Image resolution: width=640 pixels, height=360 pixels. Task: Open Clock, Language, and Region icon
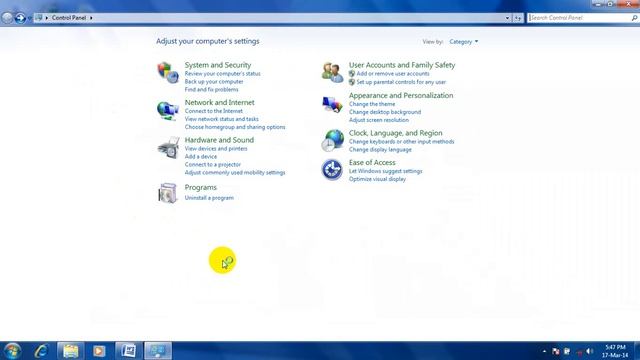point(332,140)
